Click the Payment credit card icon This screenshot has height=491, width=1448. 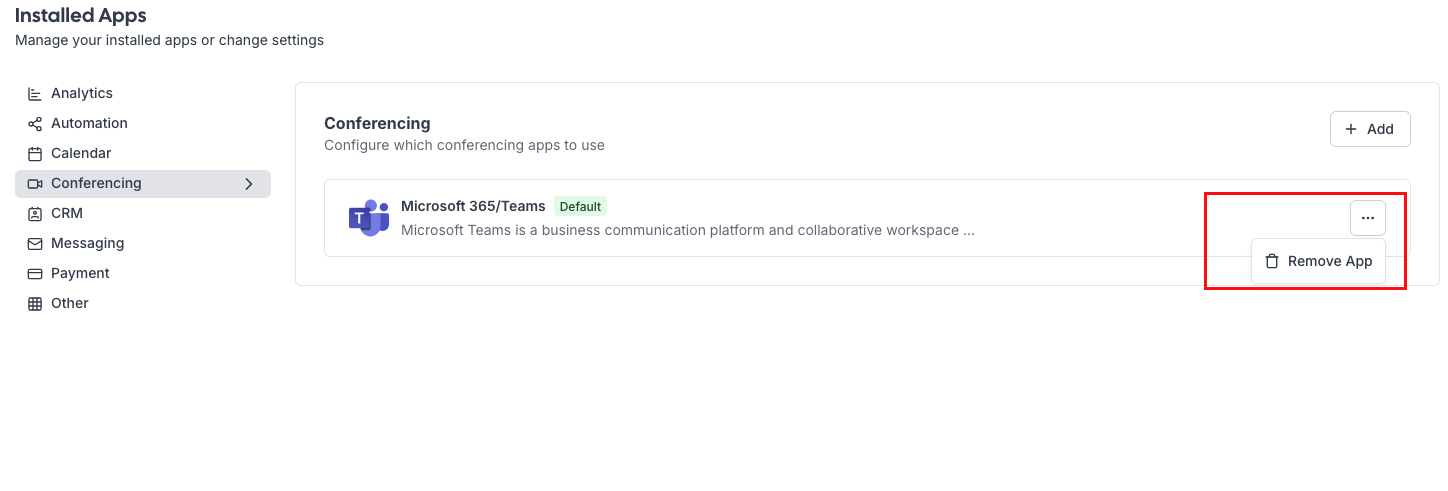click(x=35, y=274)
